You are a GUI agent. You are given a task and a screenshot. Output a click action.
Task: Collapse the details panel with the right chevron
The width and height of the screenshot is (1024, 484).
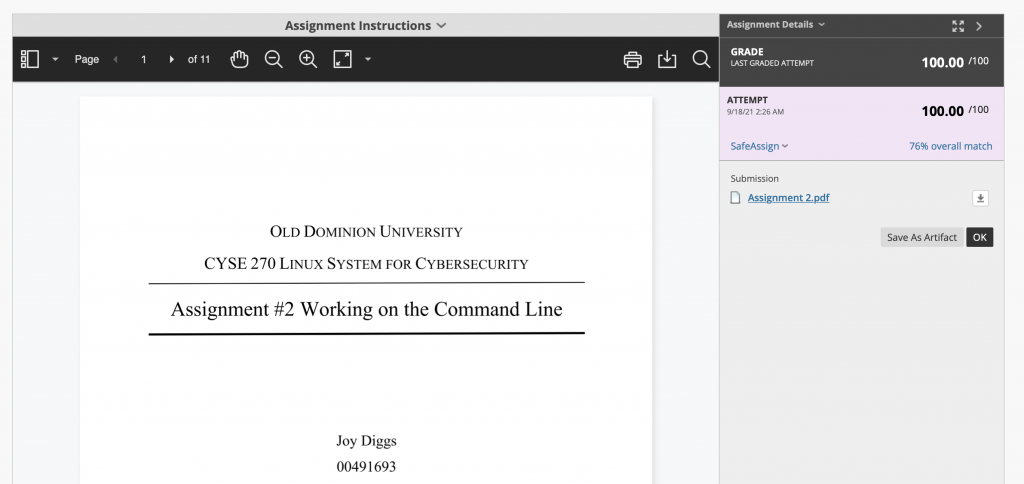coord(979,26)
